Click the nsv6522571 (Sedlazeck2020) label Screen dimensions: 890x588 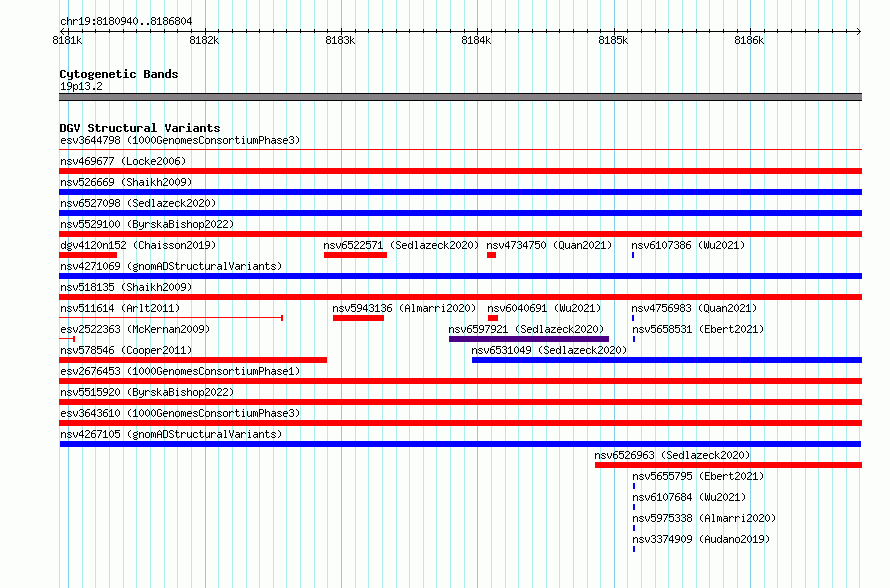click(401, 245)
